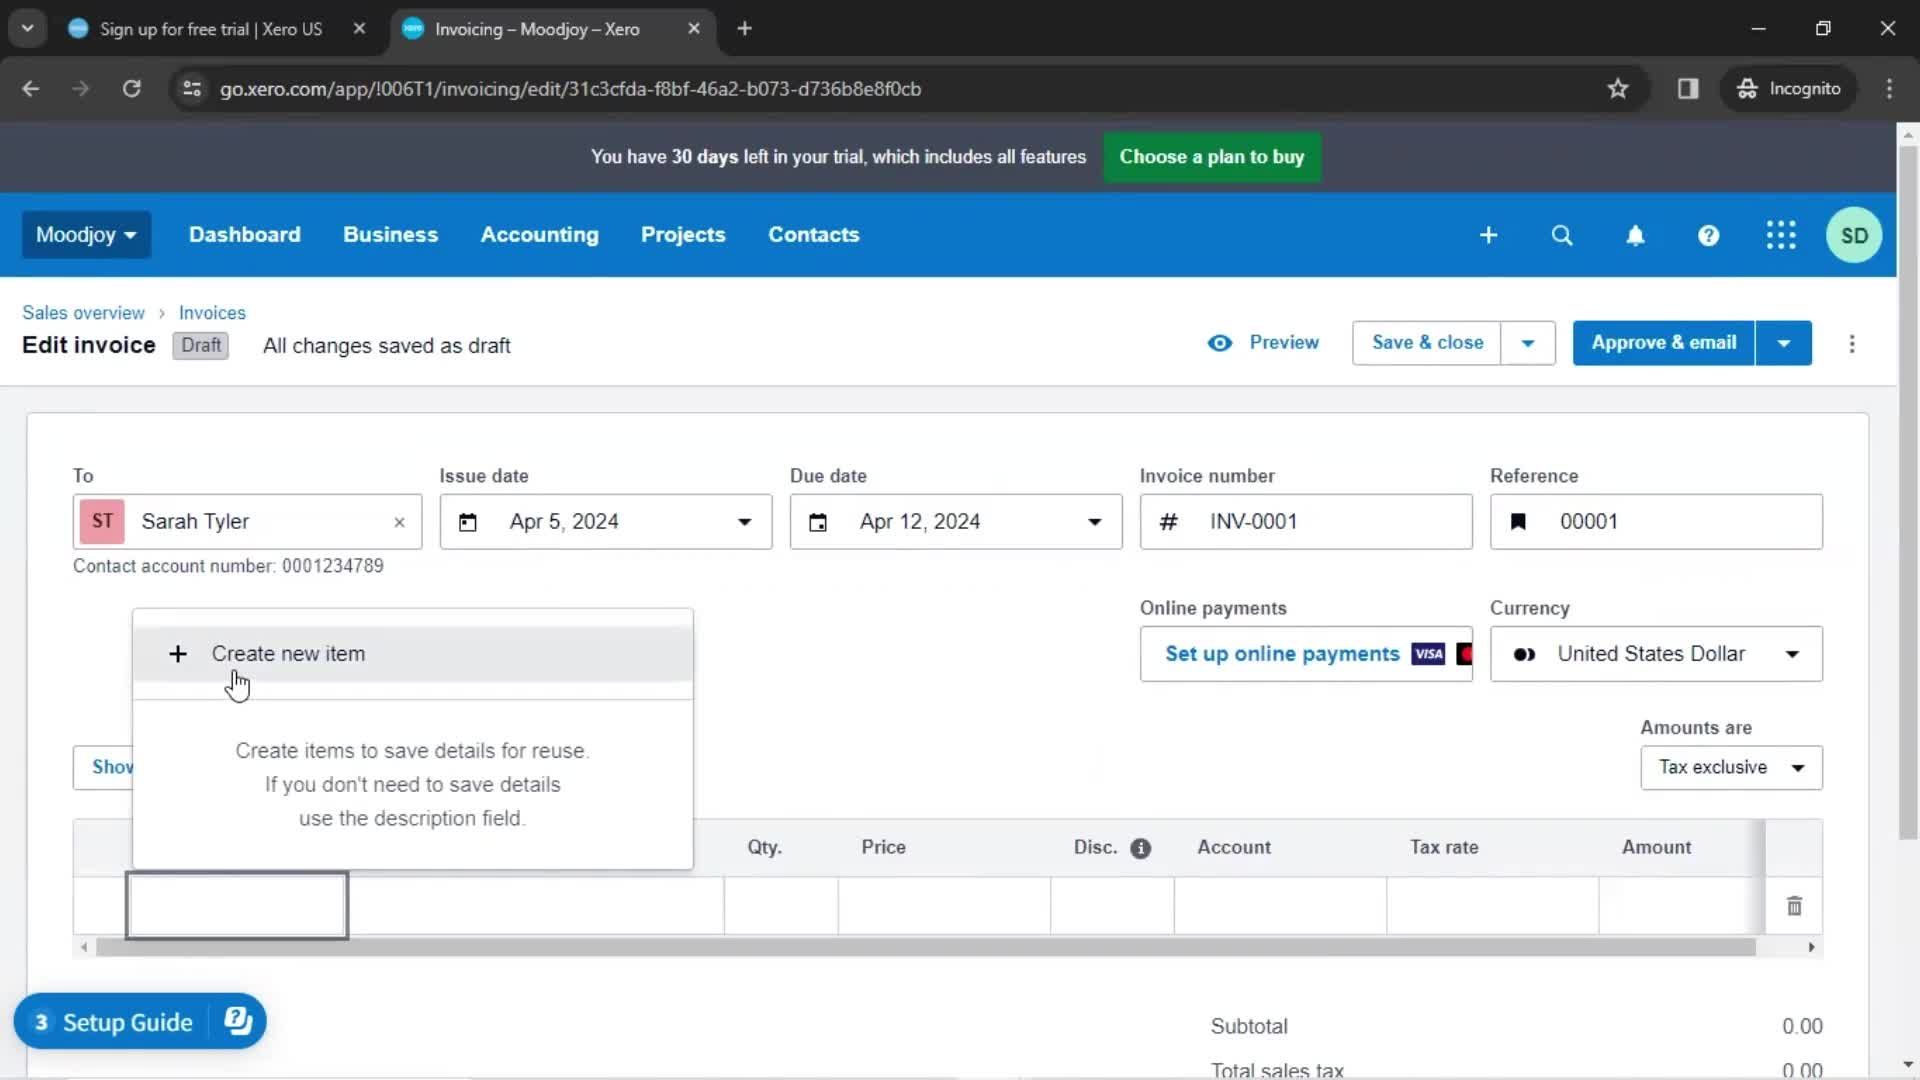Click the focused Item field in line row
The image size is (1920, 1080).
click(237, 906)
